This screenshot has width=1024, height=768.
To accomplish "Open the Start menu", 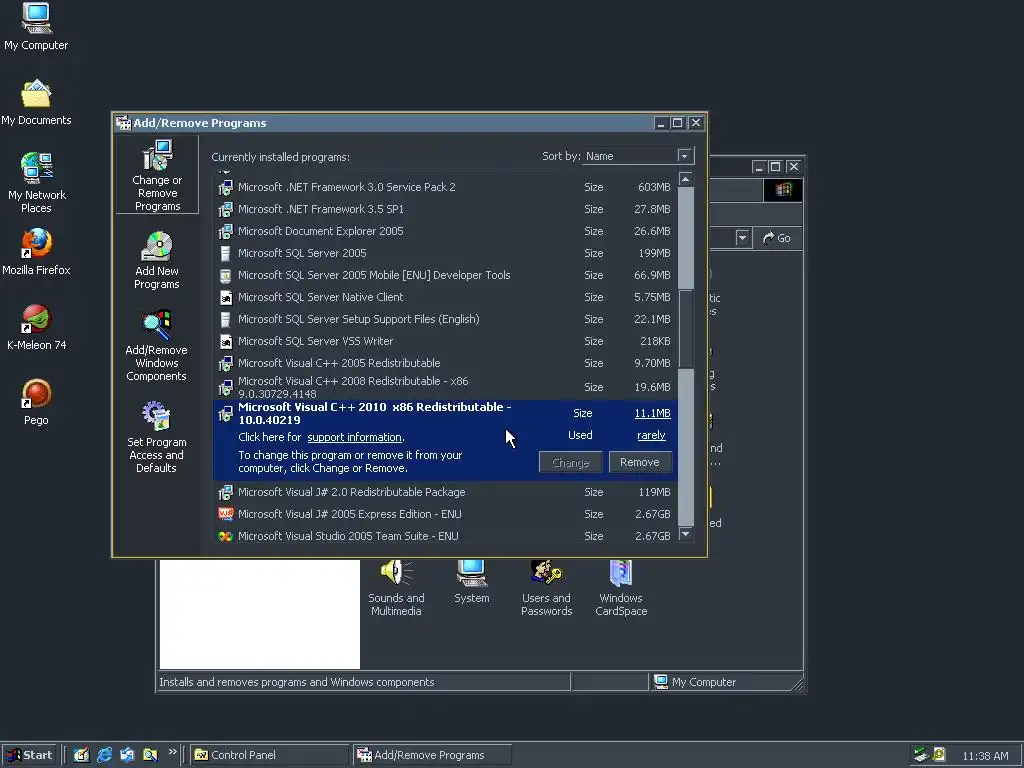I will [29, 755].
